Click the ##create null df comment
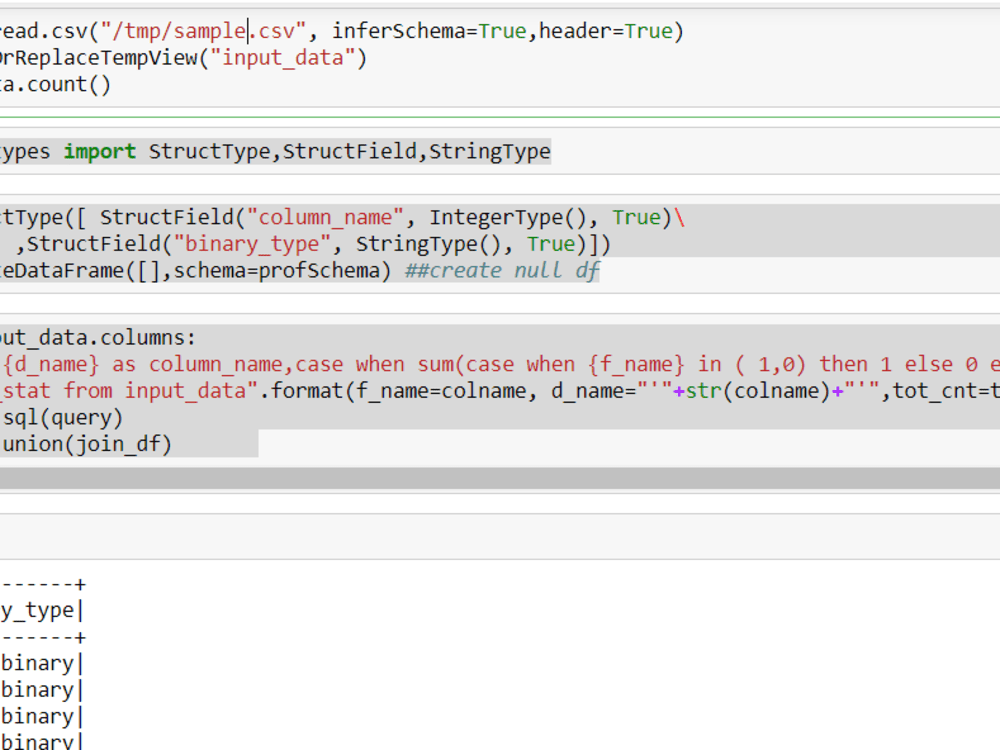 pyautogui.click(x=503, y=271)
